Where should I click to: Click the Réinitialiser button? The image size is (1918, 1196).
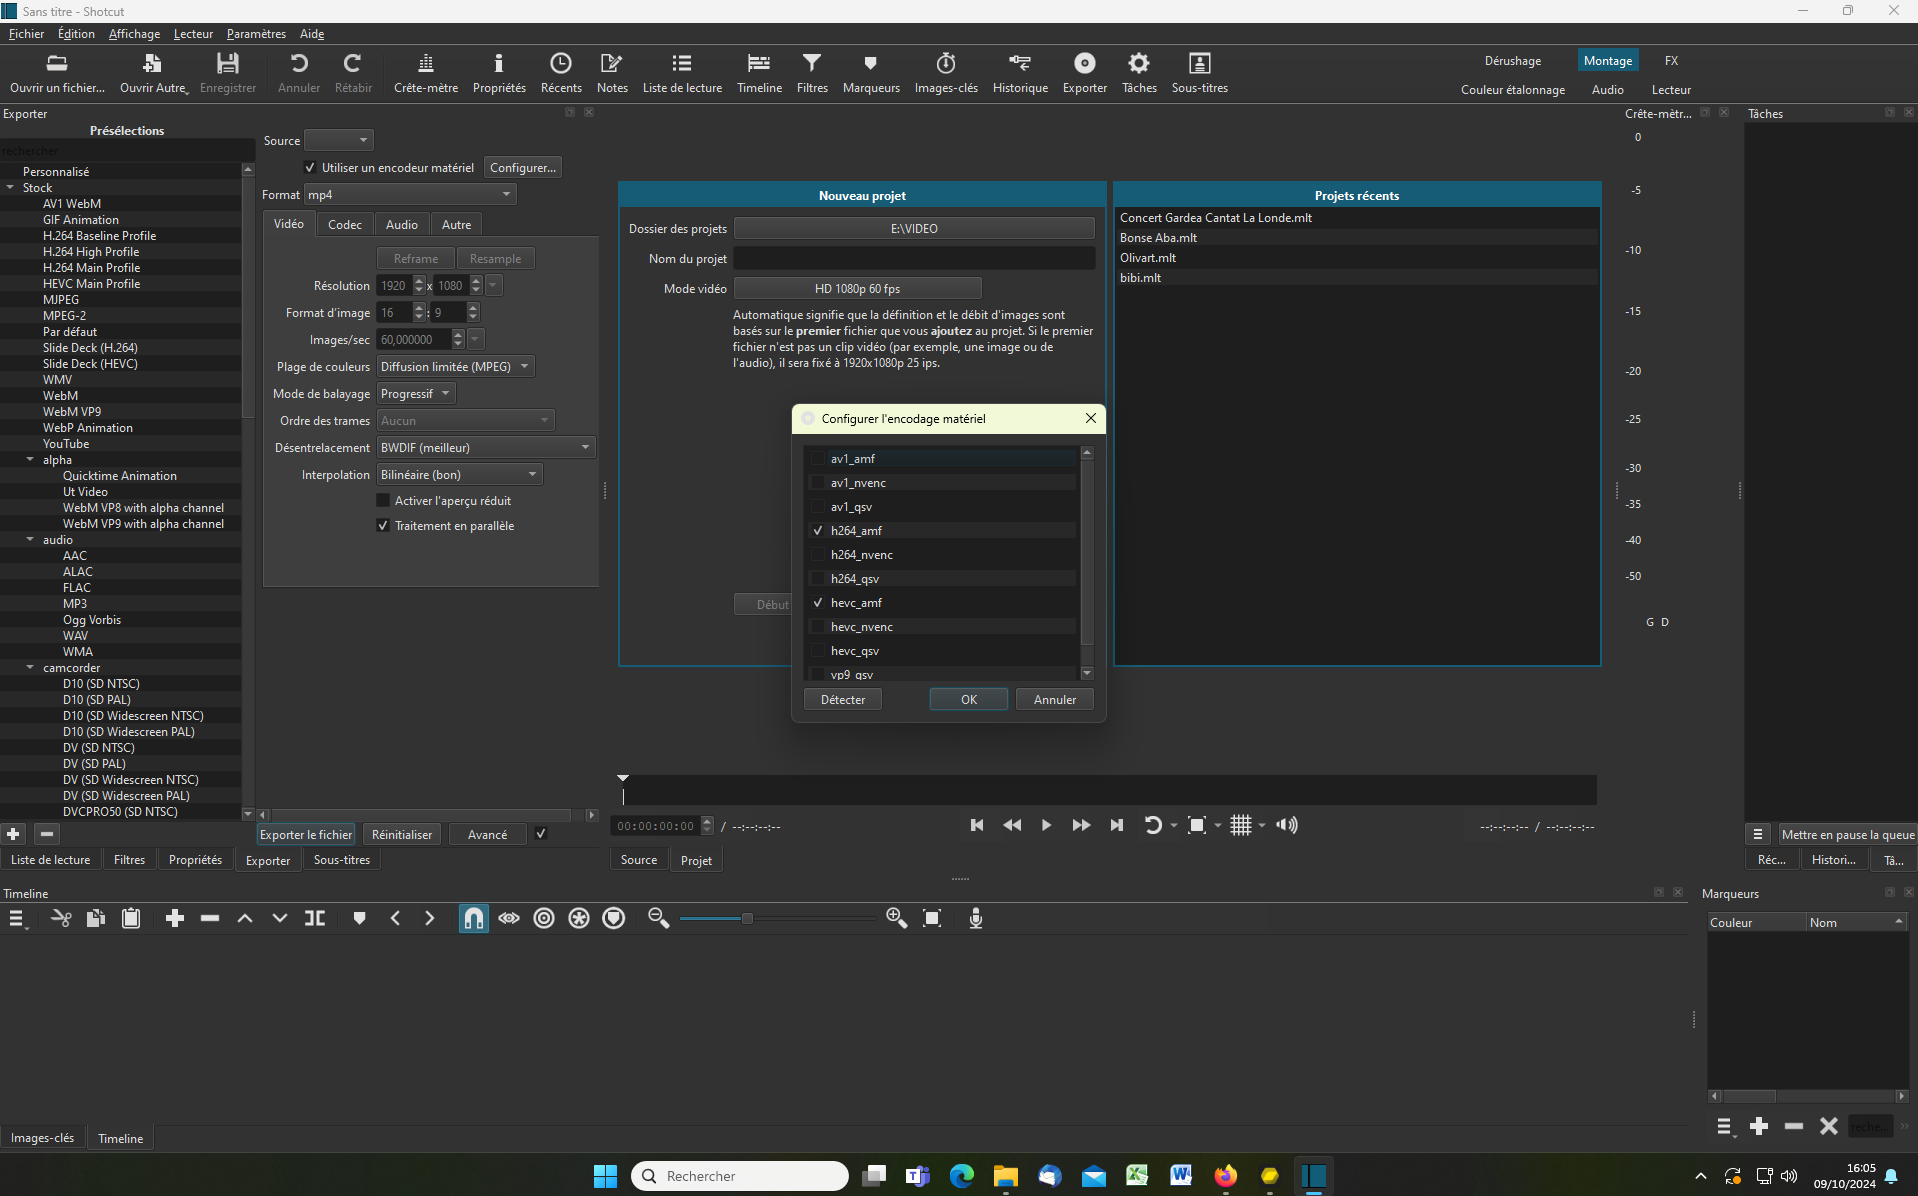click(x=402, y=835)
